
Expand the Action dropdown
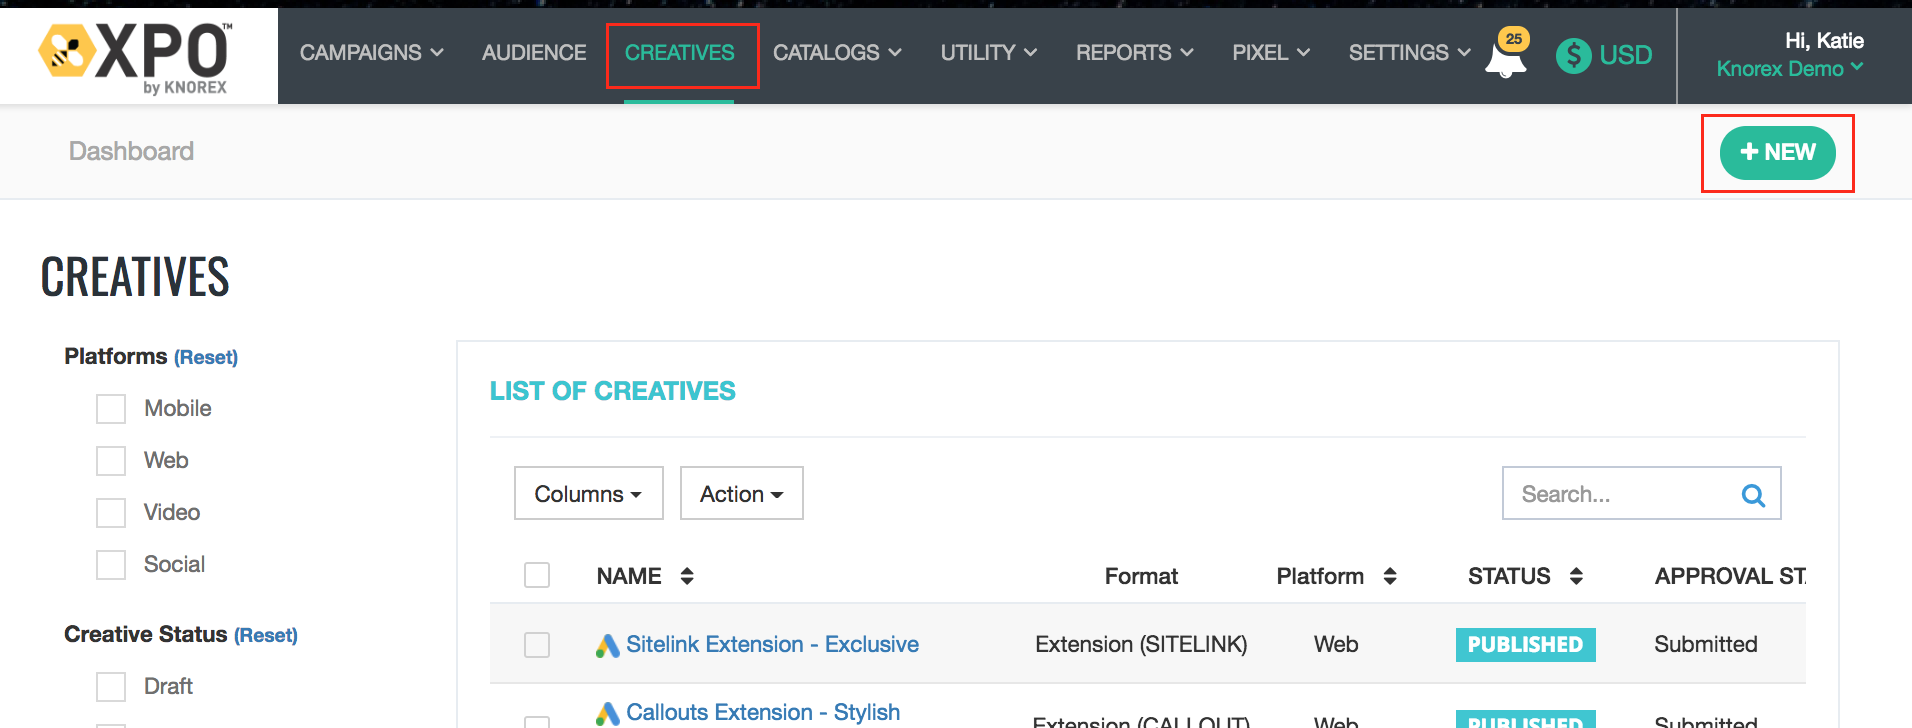pyautogui.click(x=741, y=494)
